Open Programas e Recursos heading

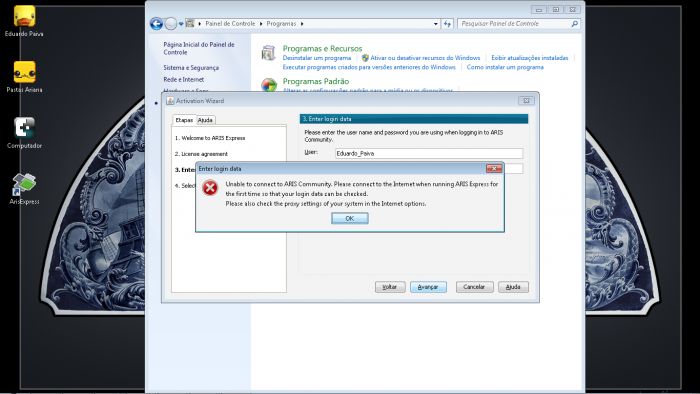click(322, 49)
